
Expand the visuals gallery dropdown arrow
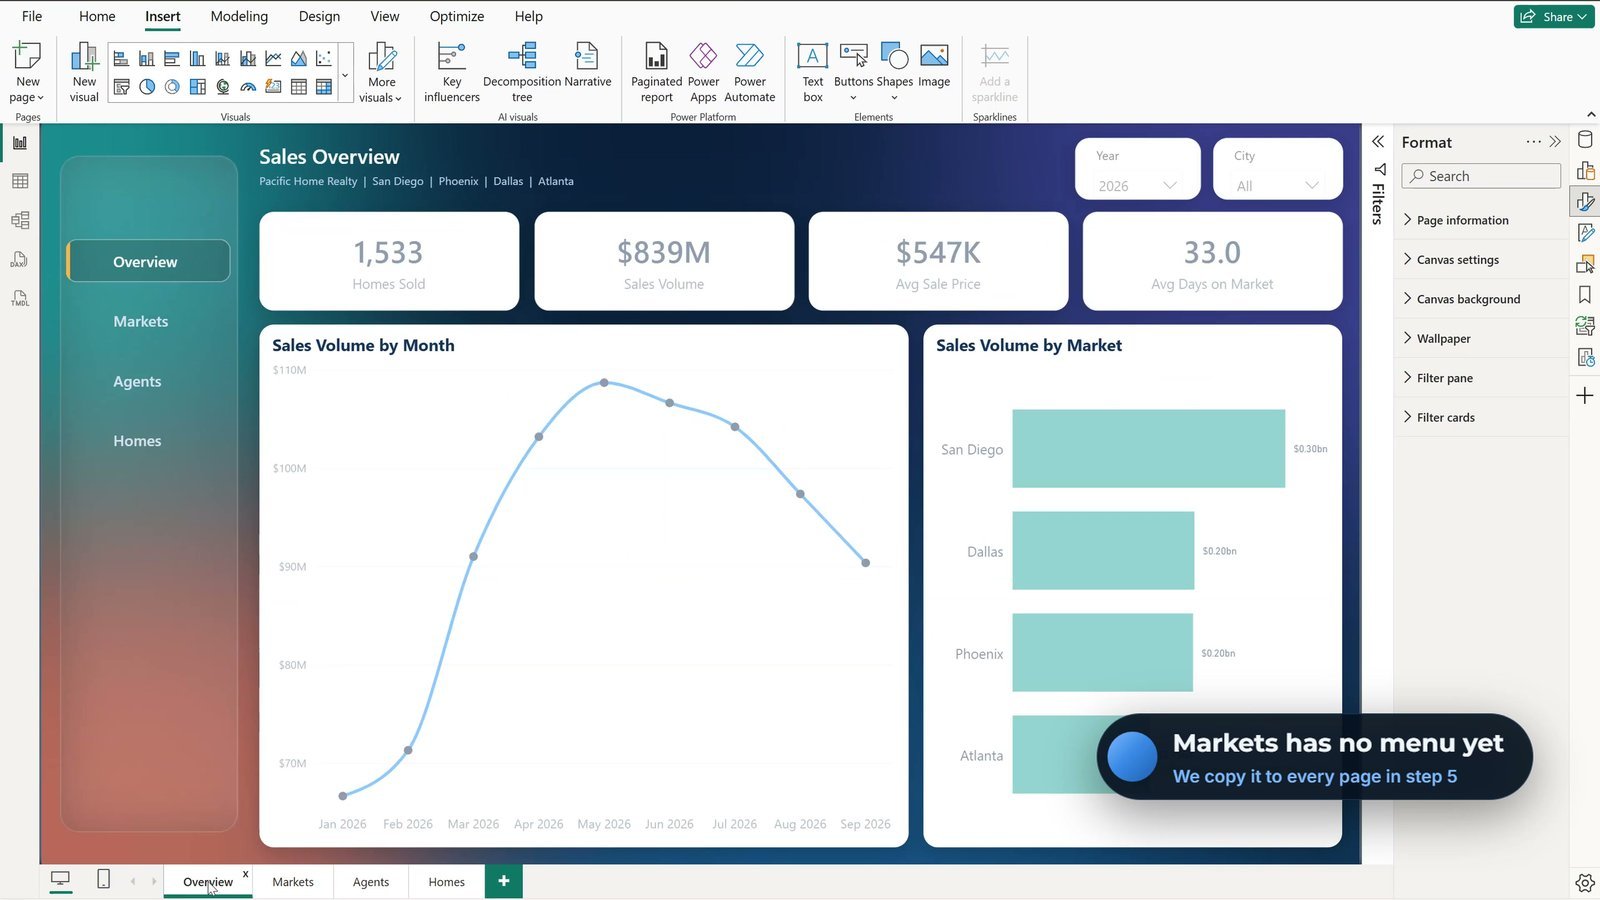click(x=345, y=75)
